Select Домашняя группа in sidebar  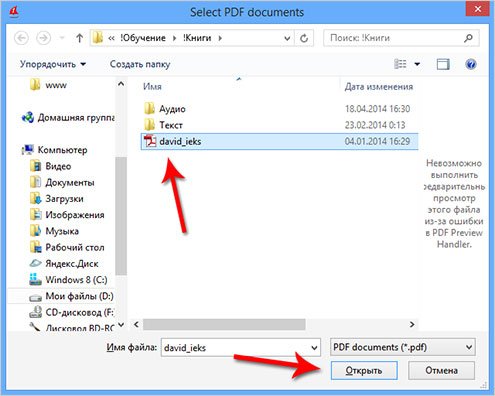(x=76, y=117)
